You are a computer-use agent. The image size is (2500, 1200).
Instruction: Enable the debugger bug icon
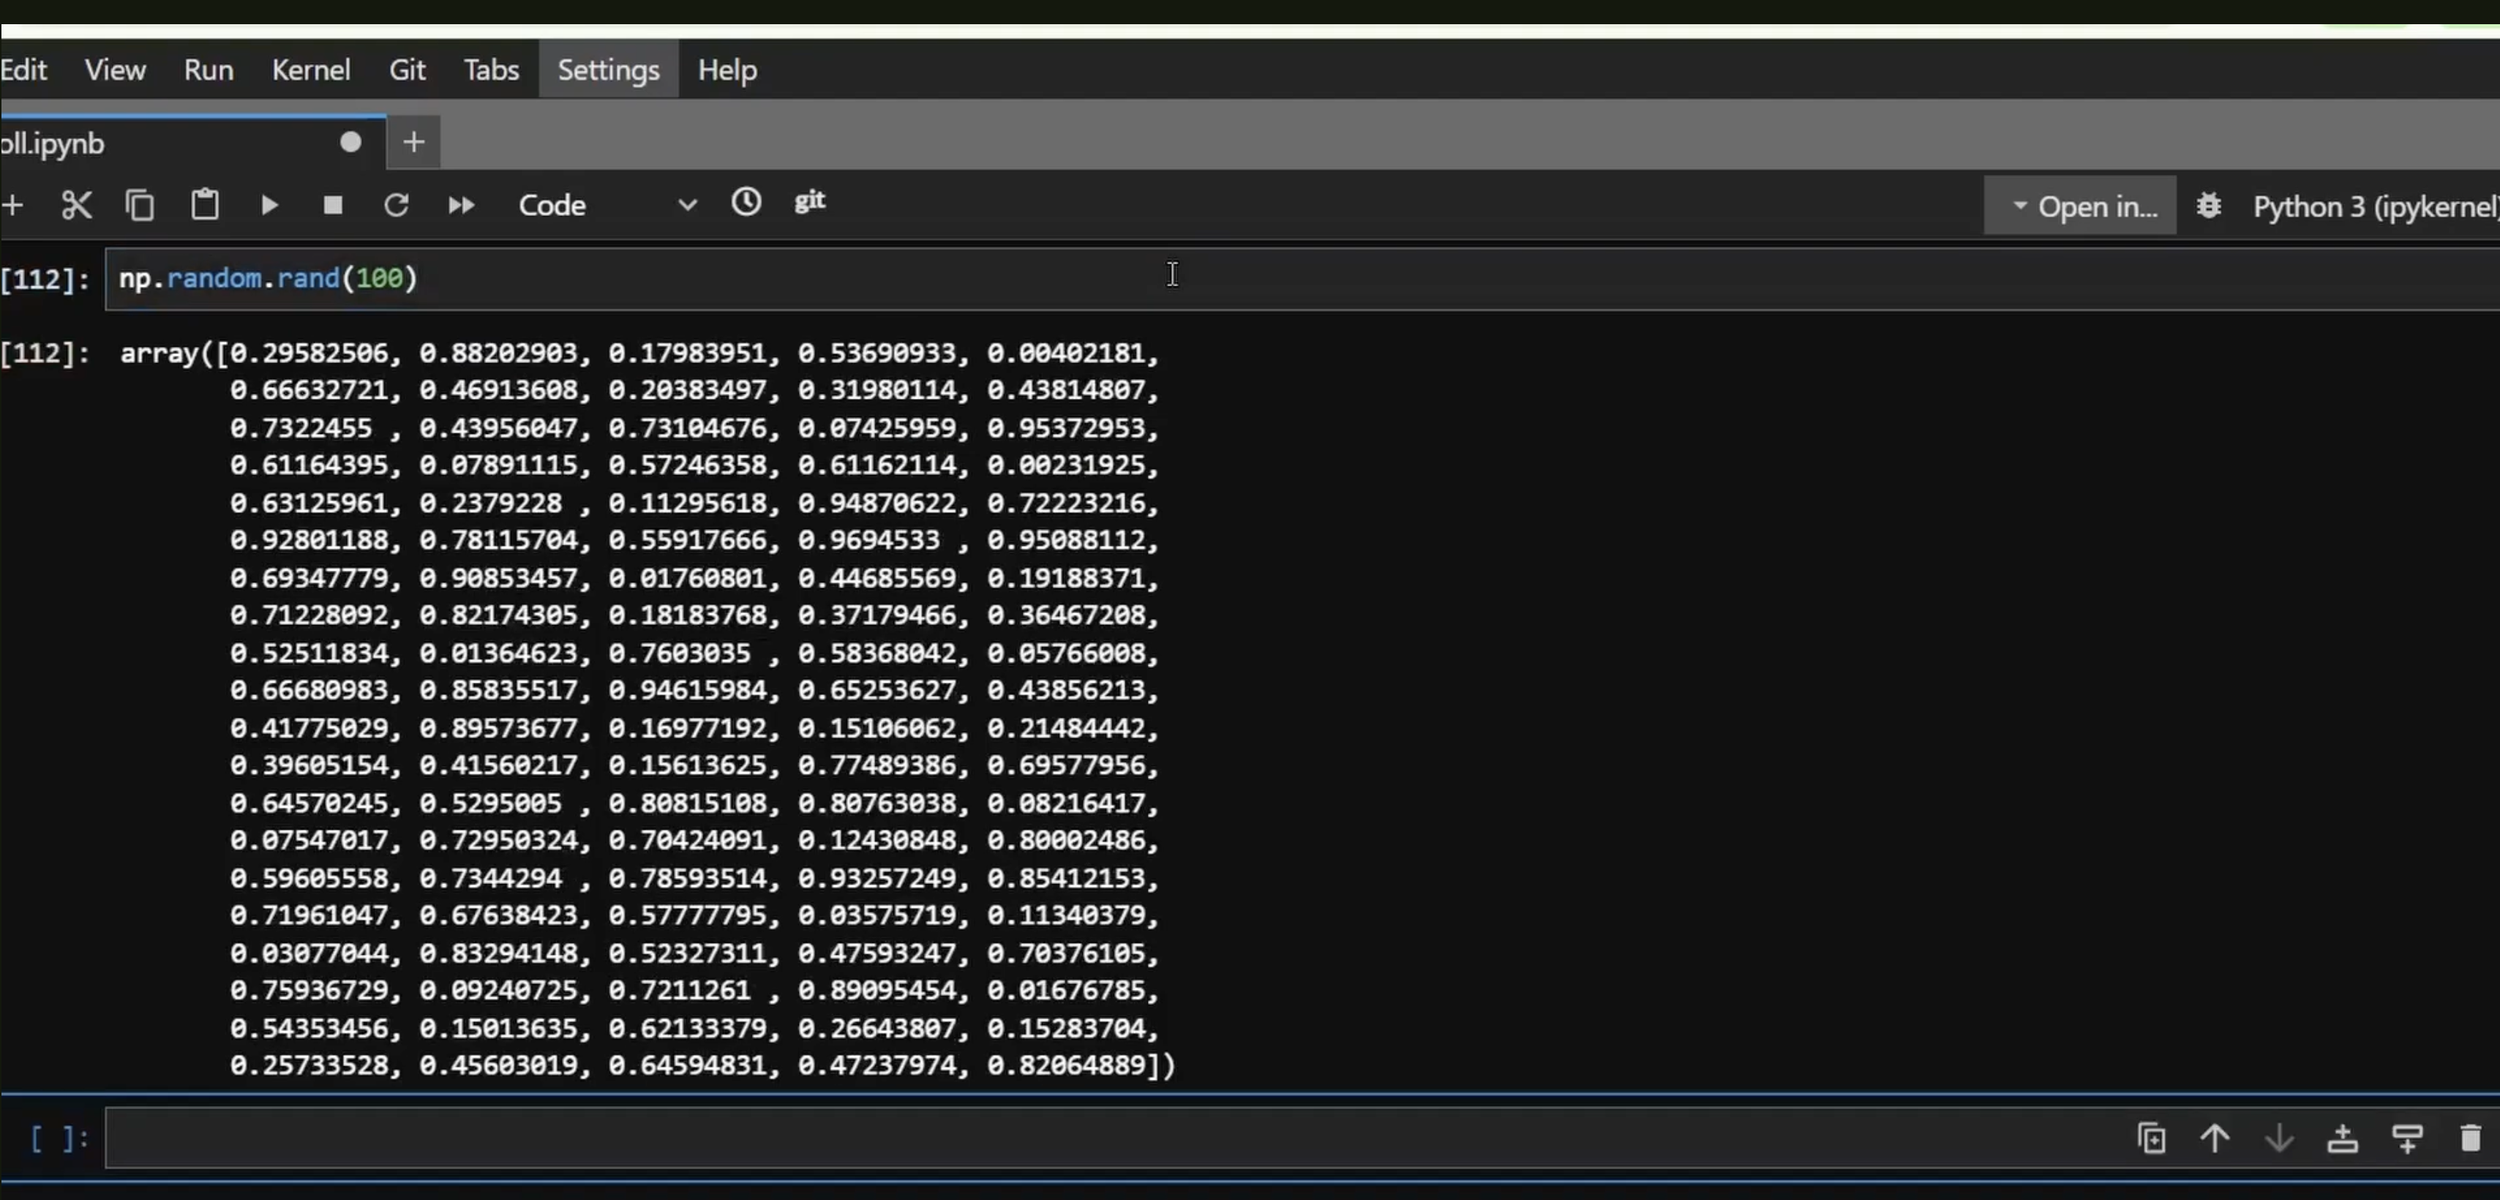(x=2209, y=206)
